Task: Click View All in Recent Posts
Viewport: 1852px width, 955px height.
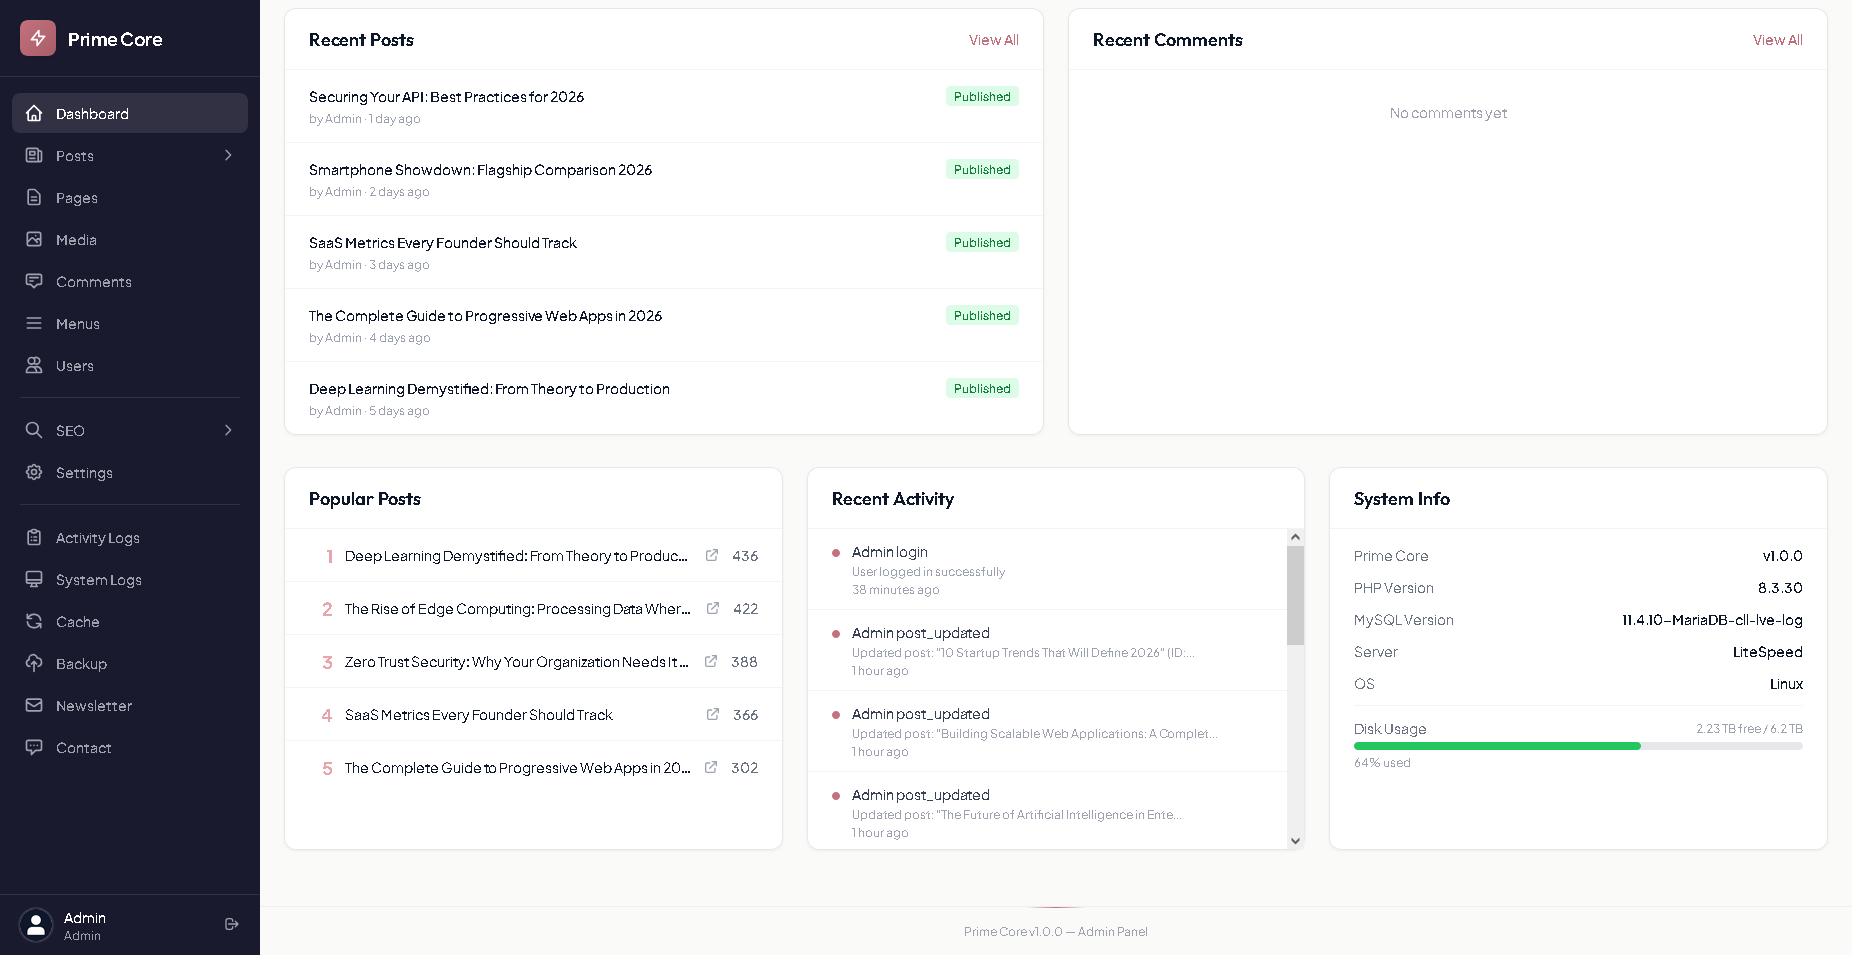Action: coord(993,40)
